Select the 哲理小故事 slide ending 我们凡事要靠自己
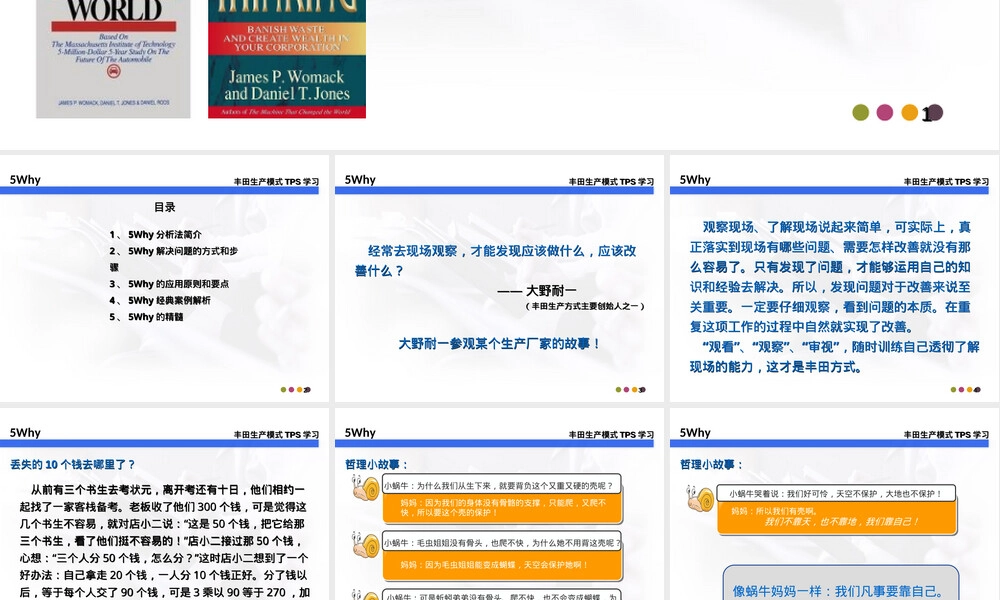This screenshot has height=600, width=1000. pyautogui.click(x=834, y=504)
